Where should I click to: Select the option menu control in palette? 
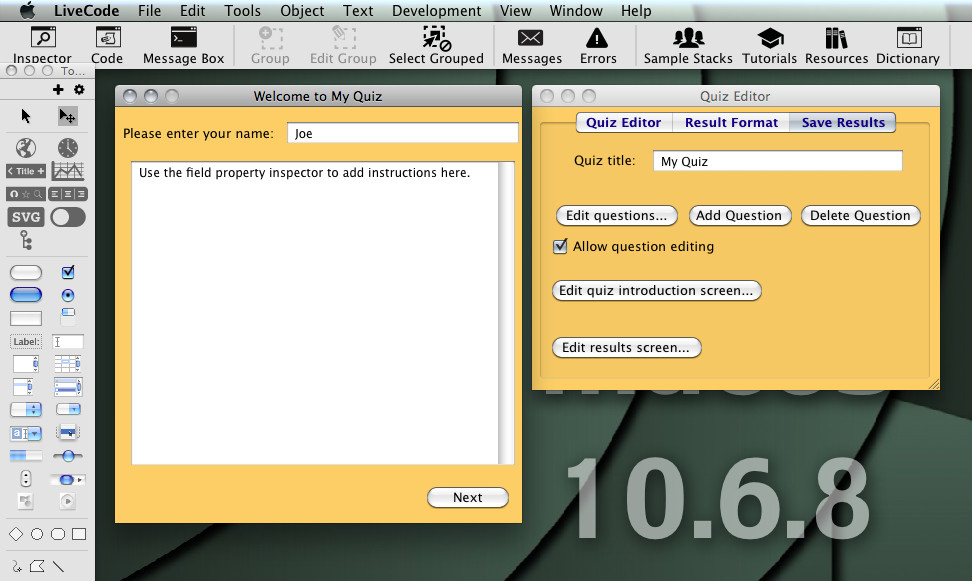[x=26, y=409]
